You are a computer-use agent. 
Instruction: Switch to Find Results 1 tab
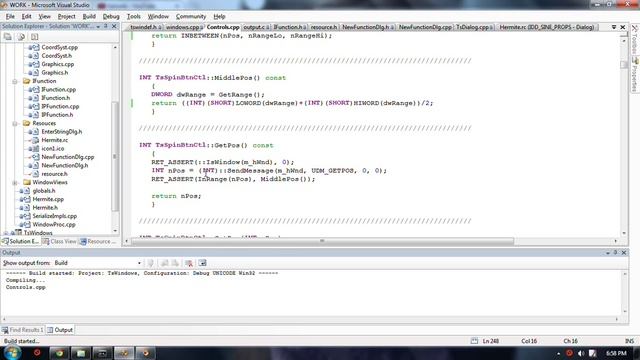pyautogui.click(x=23, y=330)
